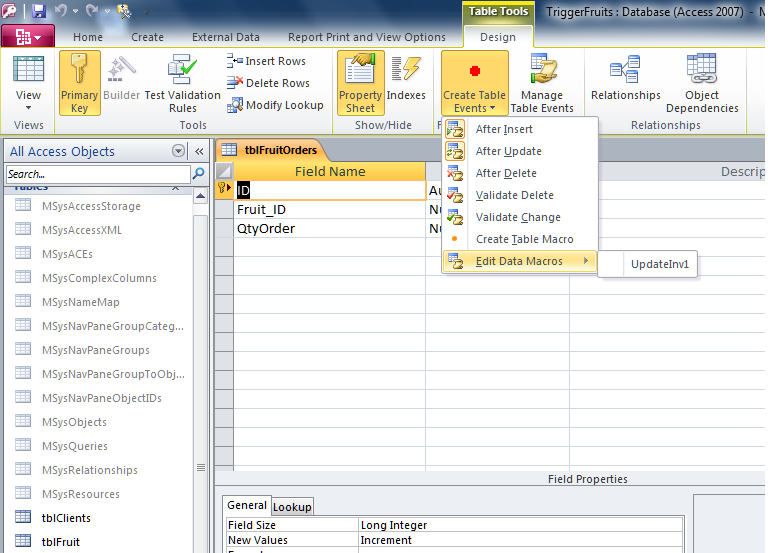
Task: Expand the Edit Data Macros submenu
Action: 520,262
